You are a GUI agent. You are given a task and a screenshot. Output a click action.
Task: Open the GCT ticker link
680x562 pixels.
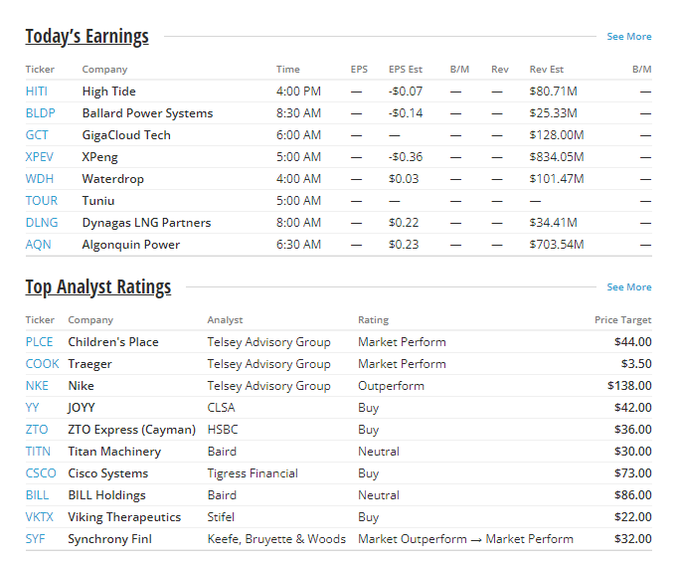click(36, 135)
